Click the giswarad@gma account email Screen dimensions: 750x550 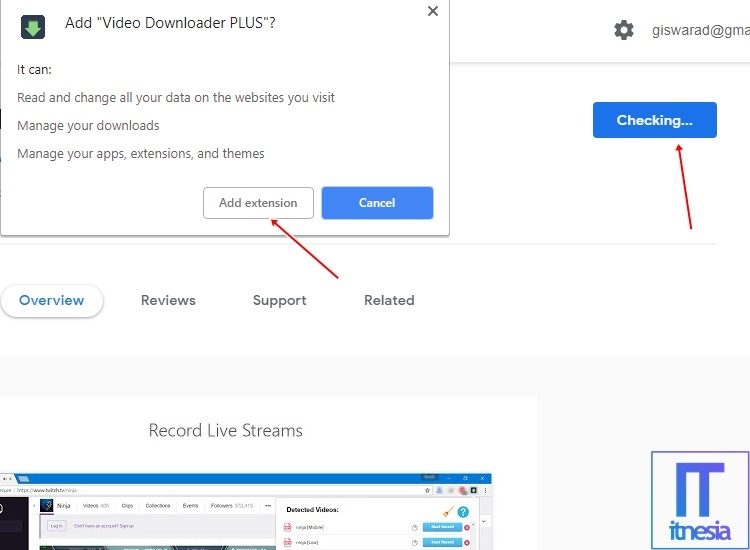point(701,30)
